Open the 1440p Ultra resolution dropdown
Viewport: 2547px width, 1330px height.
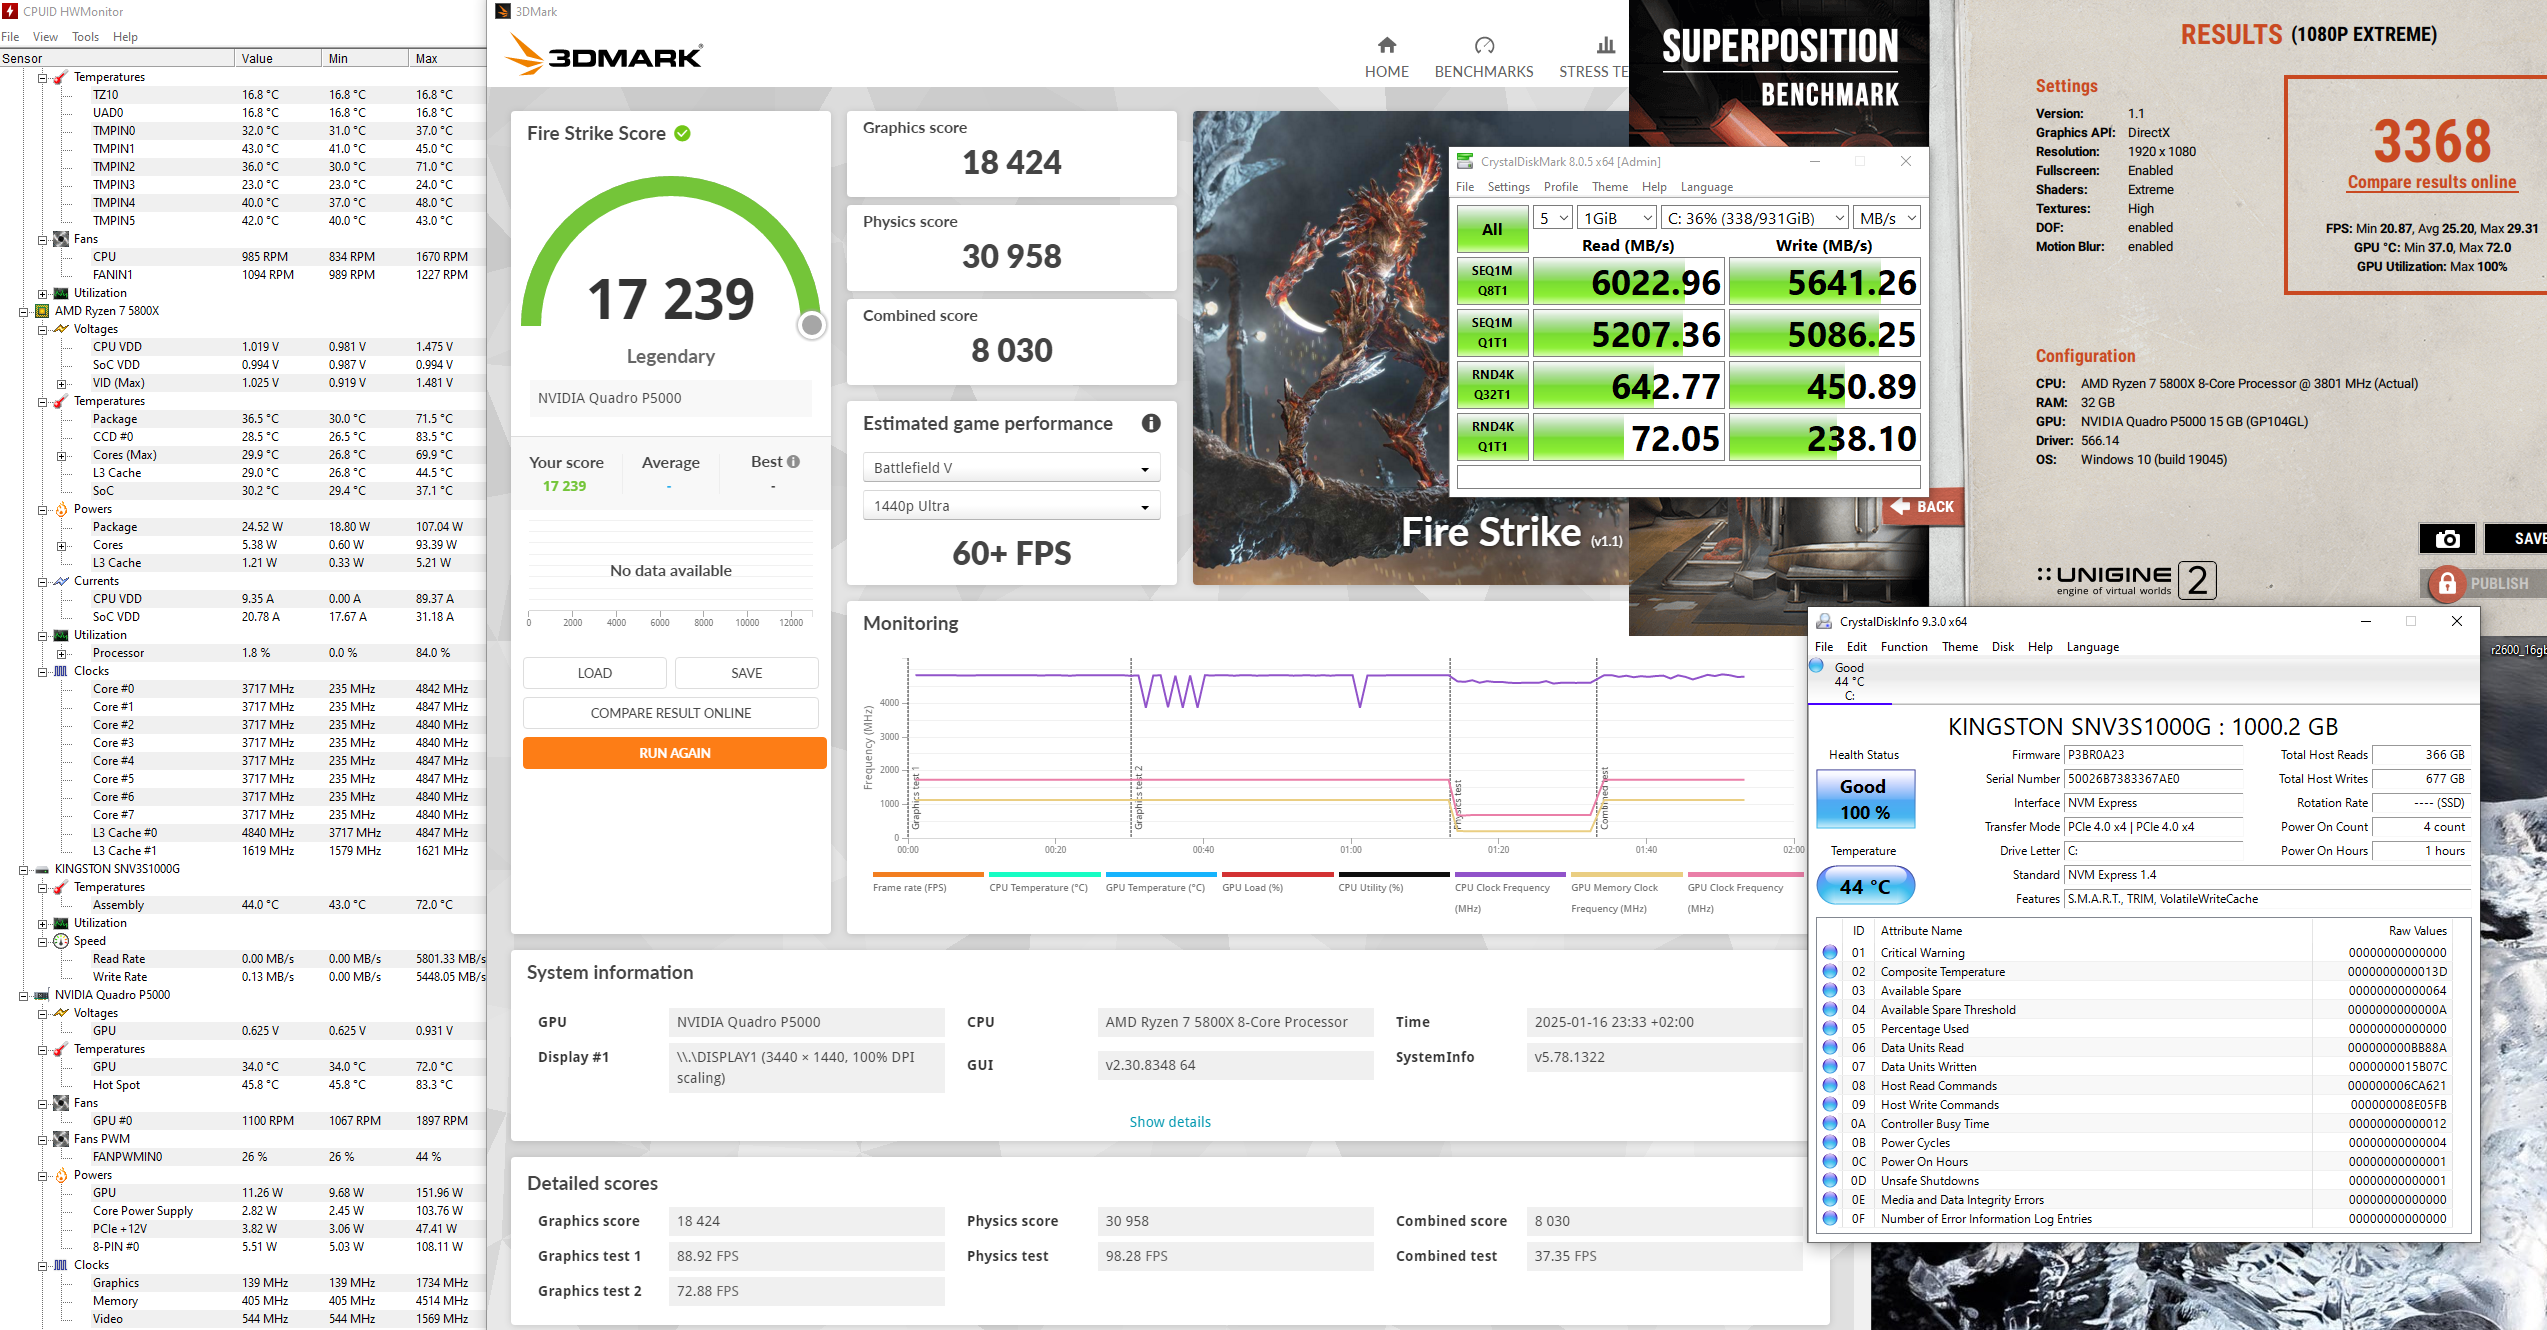click(x=1011, y=506)
